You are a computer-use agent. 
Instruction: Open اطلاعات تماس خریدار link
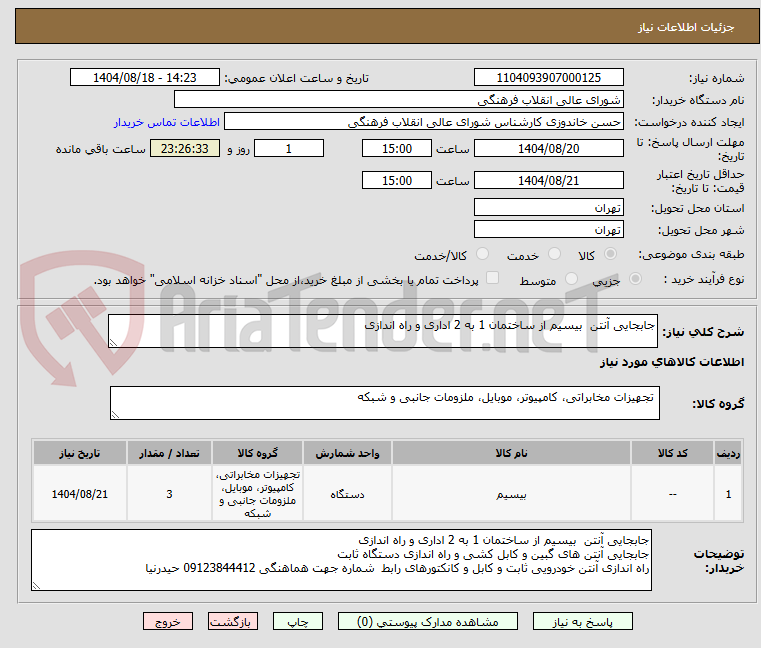[167, 122]
